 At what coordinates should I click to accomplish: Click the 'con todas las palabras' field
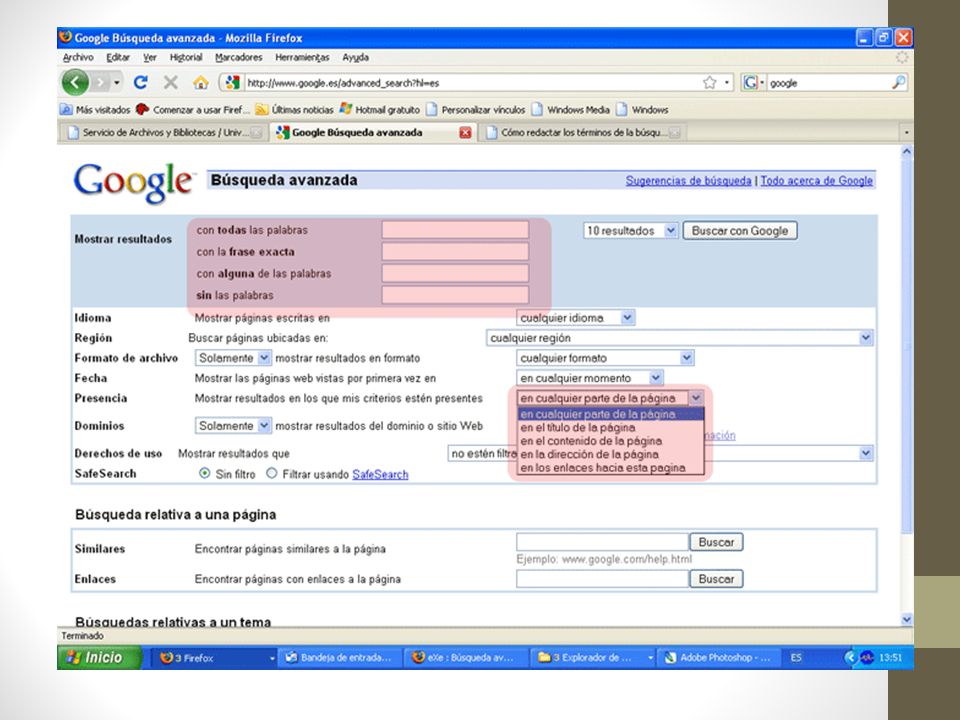[x=455, y=230]
